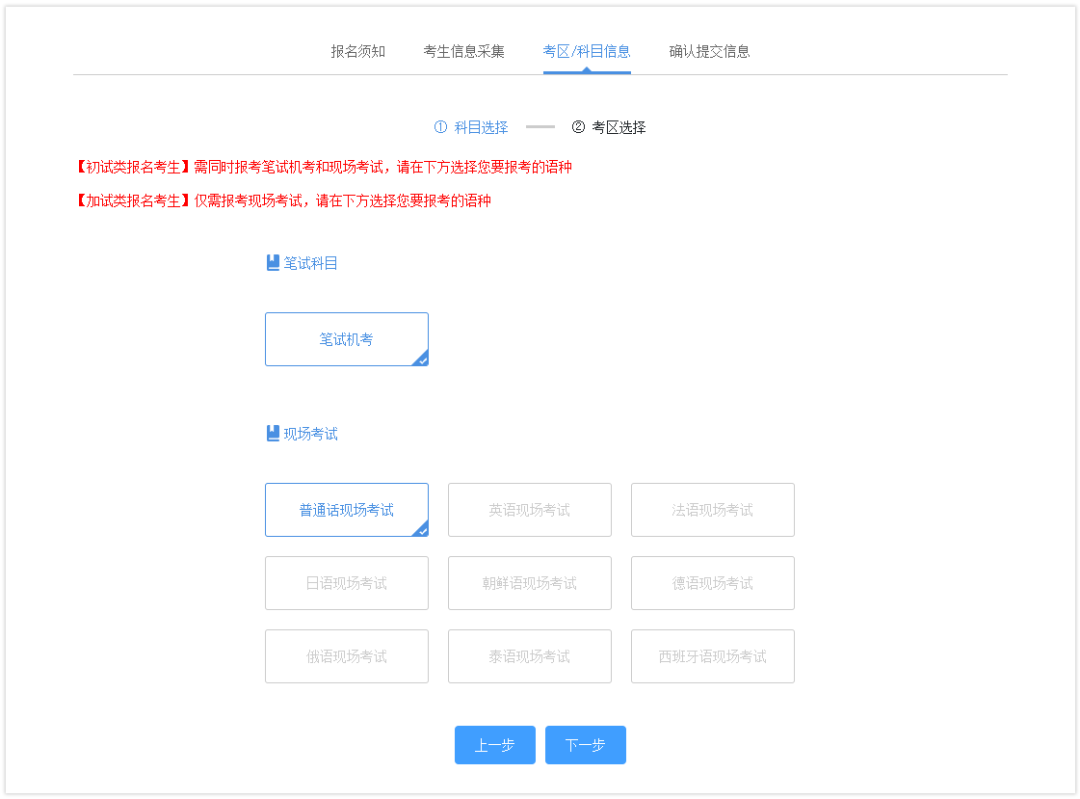Choose 日语现场考试 option
The image size is (1080, 799).
[x=346, y=583]
